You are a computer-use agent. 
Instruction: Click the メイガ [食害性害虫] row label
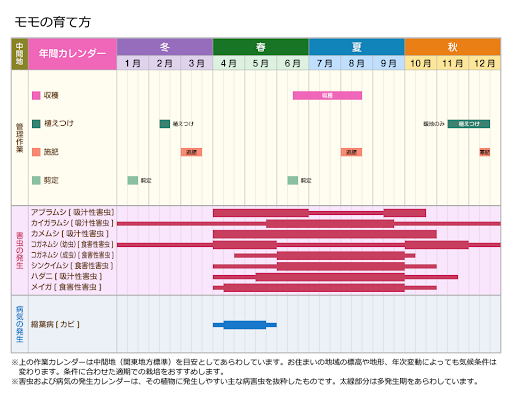(66, 287)
